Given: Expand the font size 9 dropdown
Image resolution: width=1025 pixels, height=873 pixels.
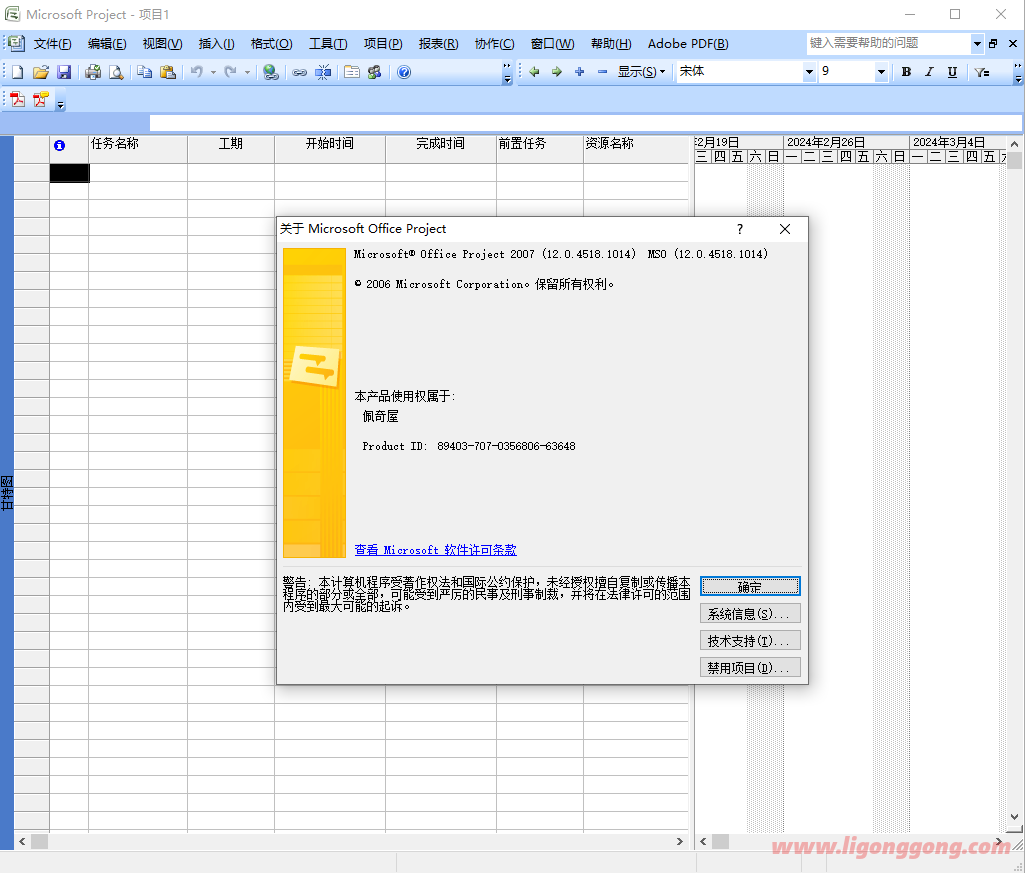Looking at the screenshot, I should tap(881, 72).
